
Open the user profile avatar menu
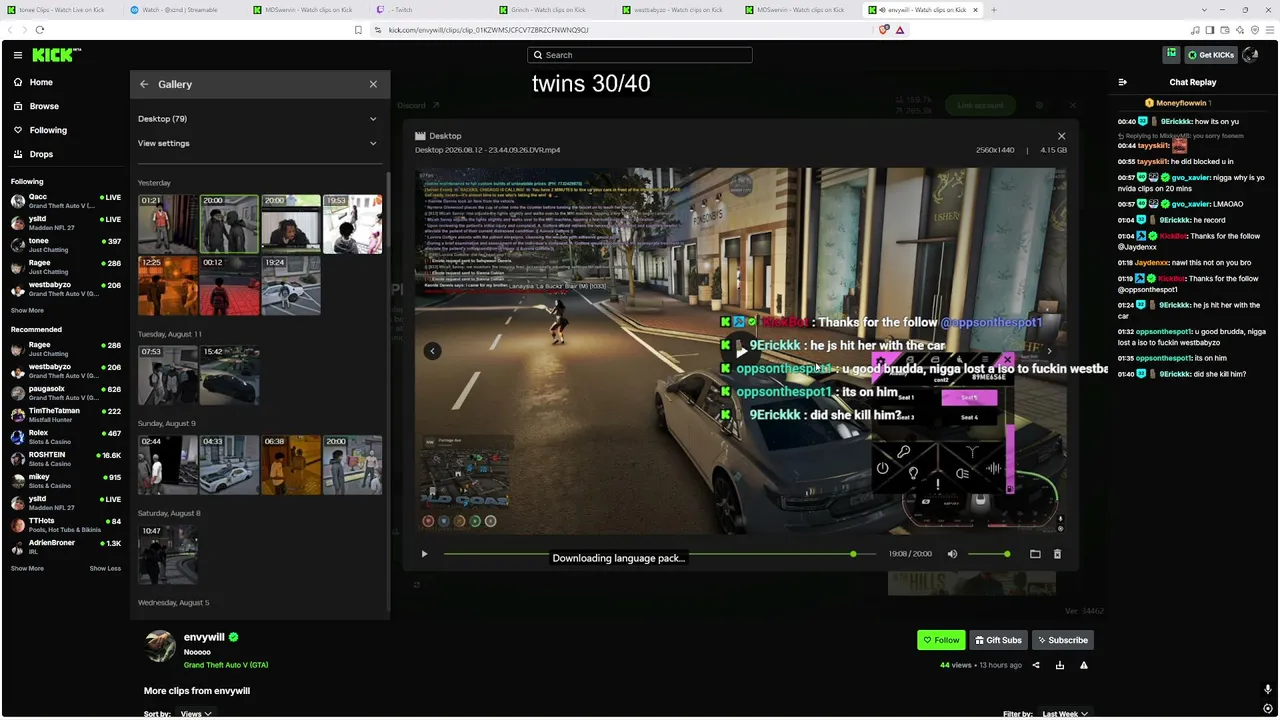1250,55
